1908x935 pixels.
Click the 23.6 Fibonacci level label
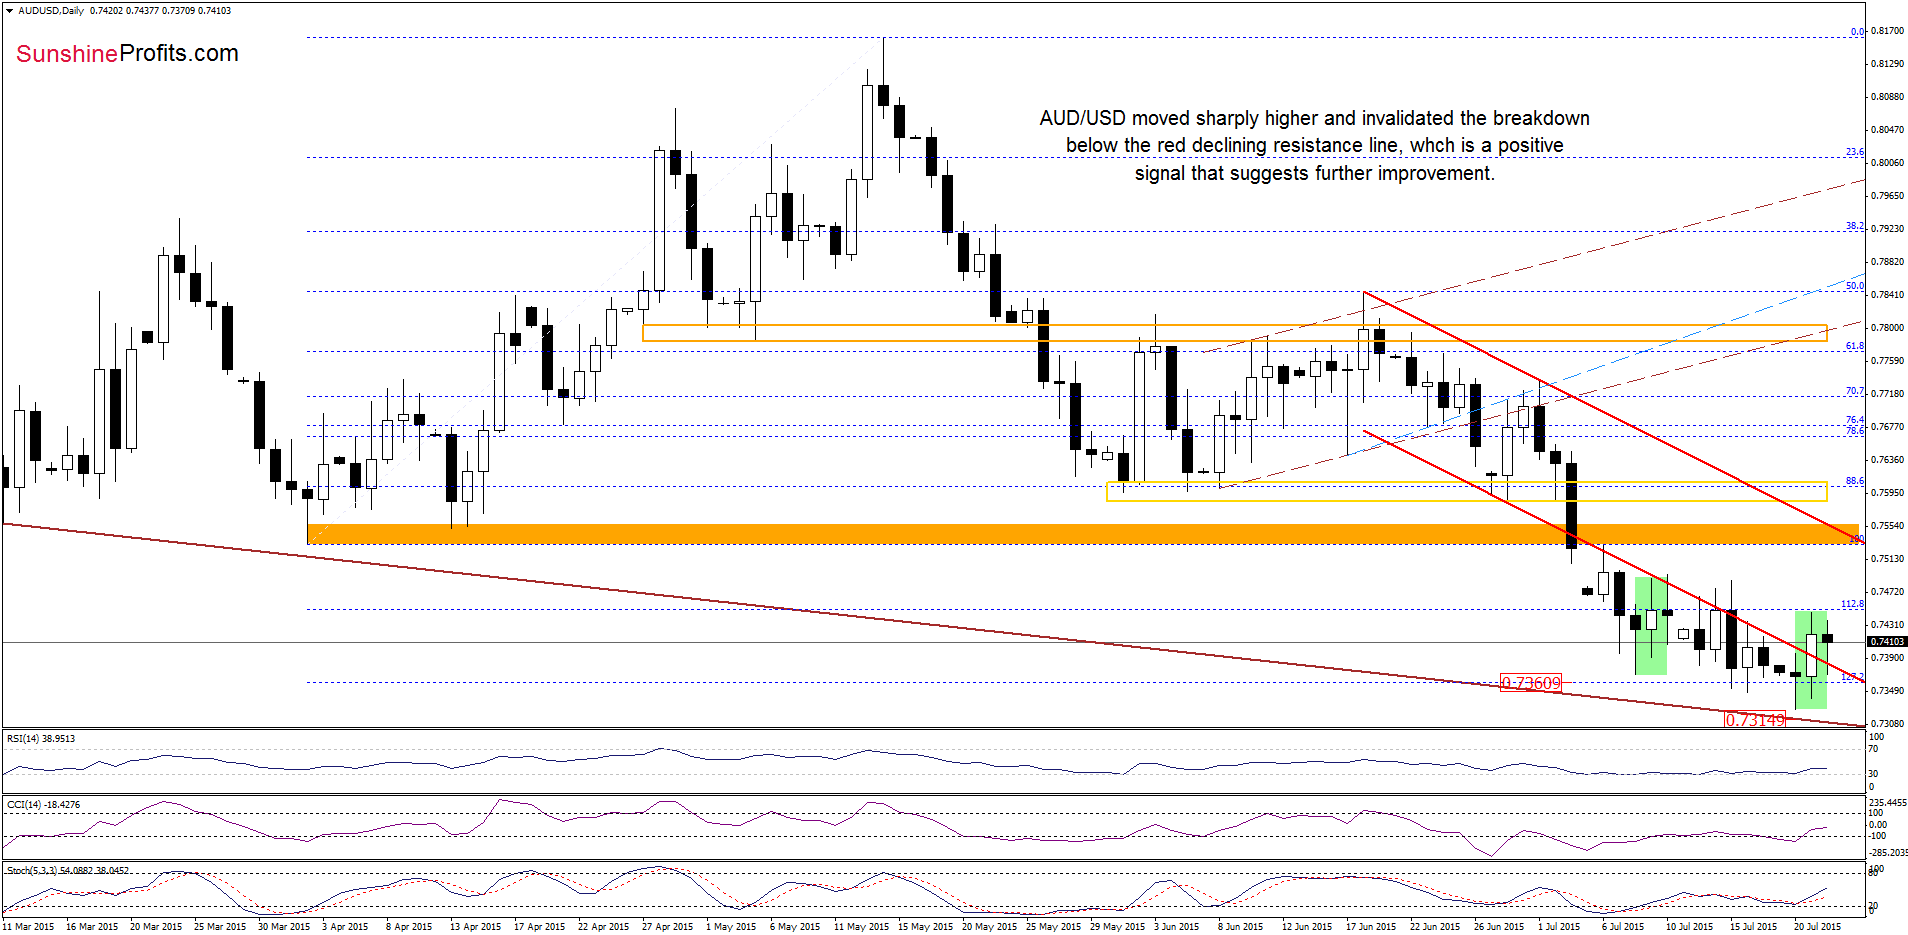pyautogui.click(x=1855, y=152)
